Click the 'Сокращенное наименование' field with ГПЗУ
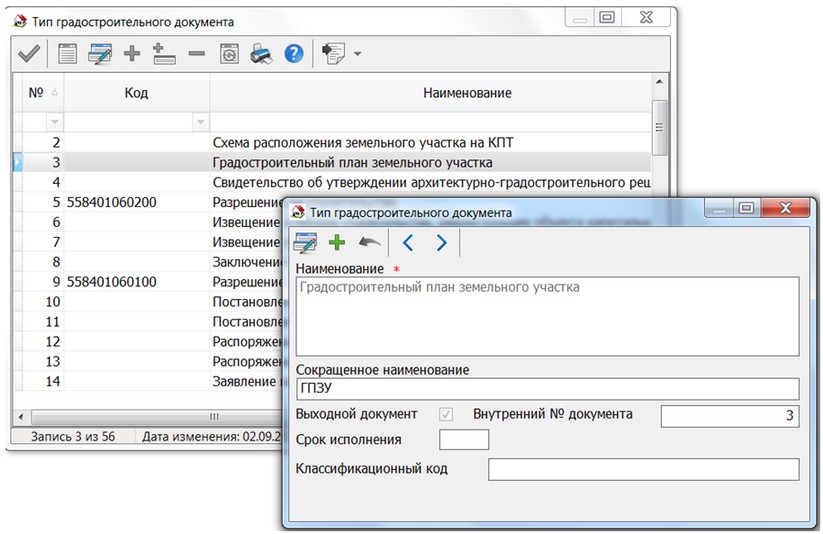The height and width of the screenshot is (534, 823). [x=548, y=389]
